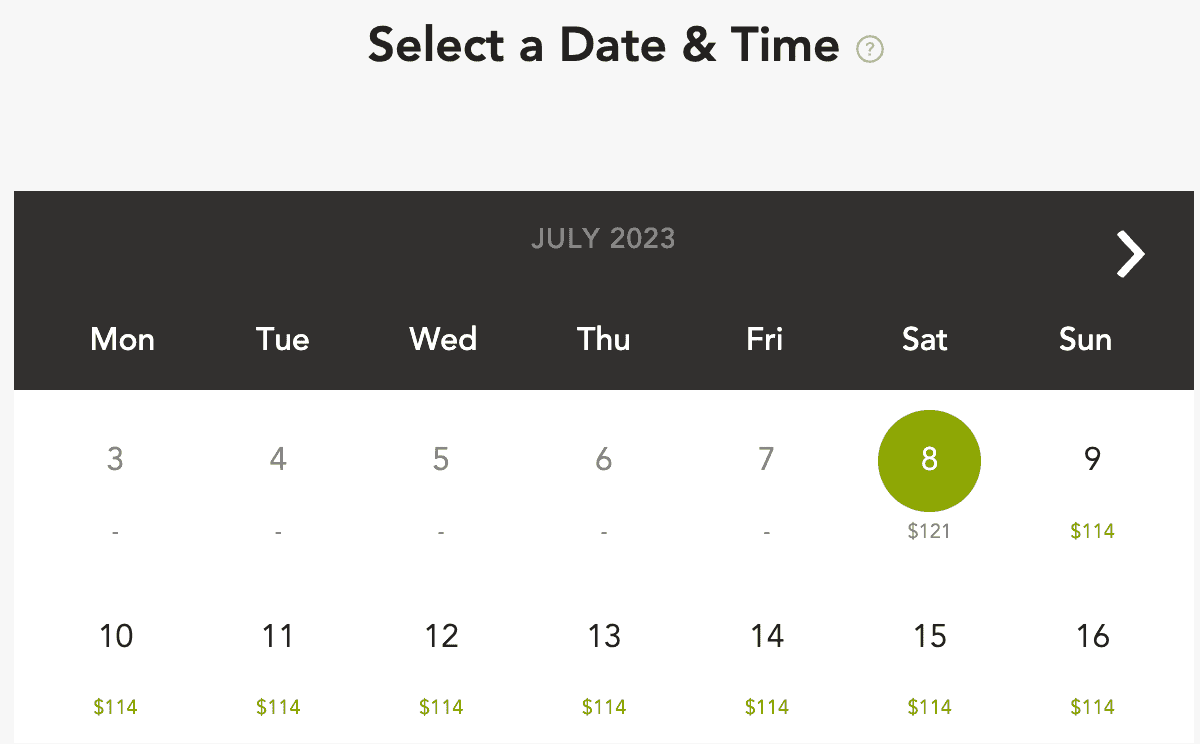
Task: Go to next month with arrow
Action: point(1130,254)
